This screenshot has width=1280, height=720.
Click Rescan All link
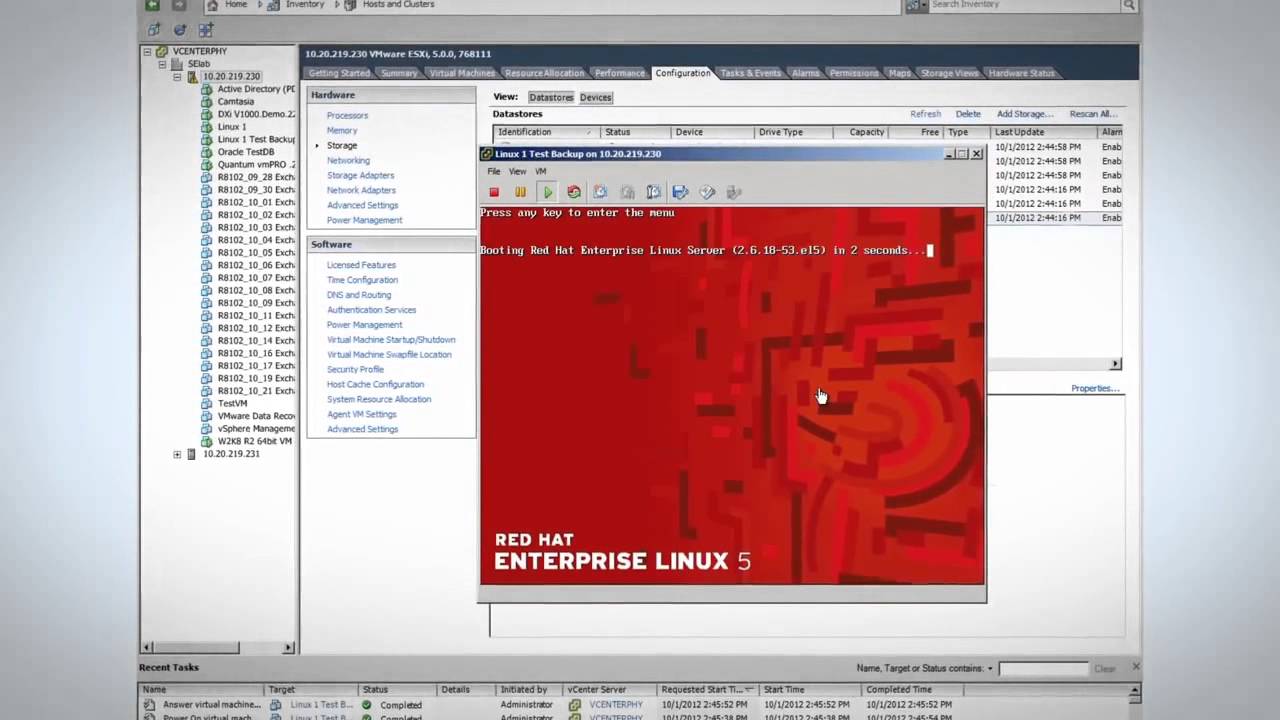[1093, 114]
